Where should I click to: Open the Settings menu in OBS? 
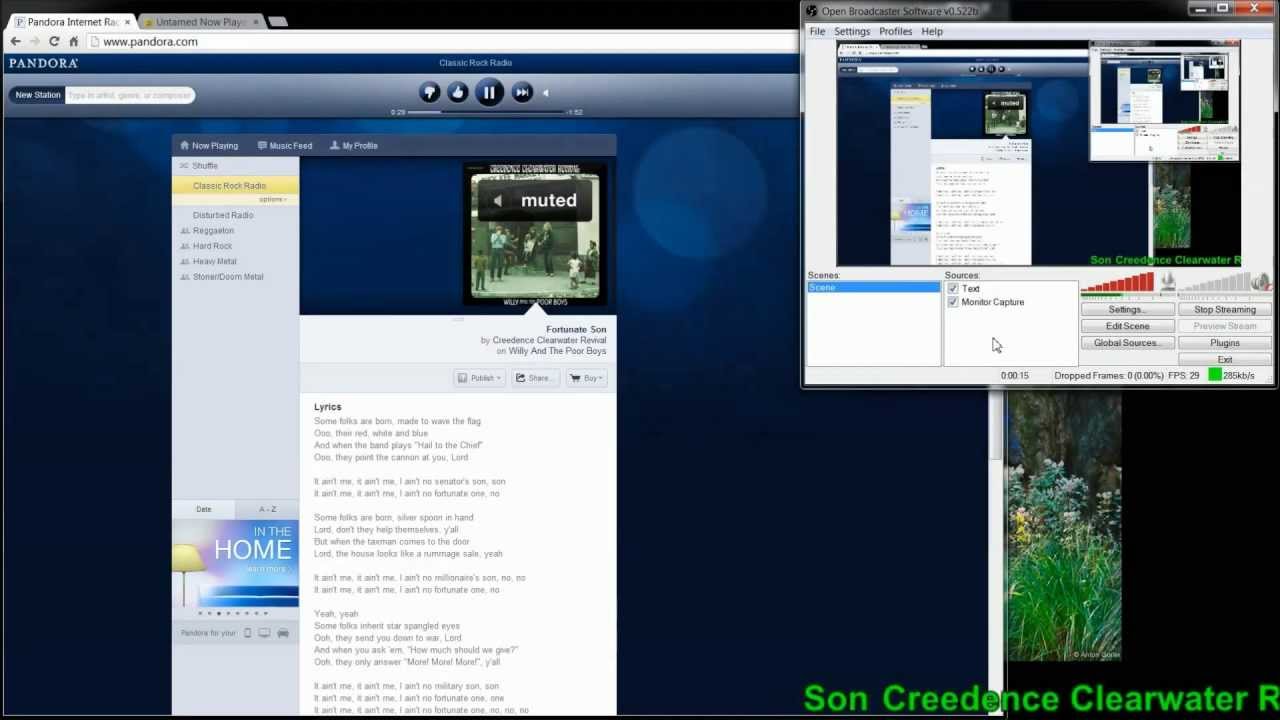tap(852, 31)
